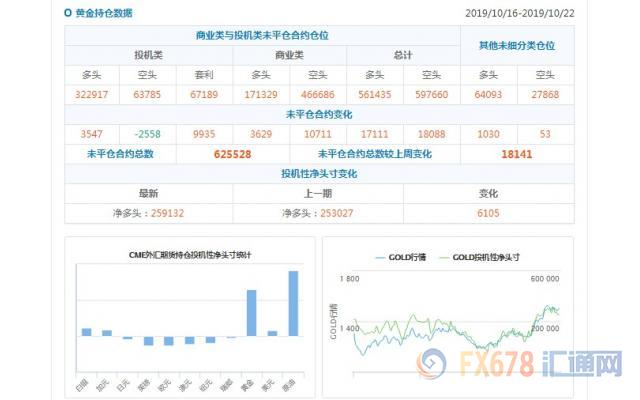Select the commercial long value 171329

261,95
